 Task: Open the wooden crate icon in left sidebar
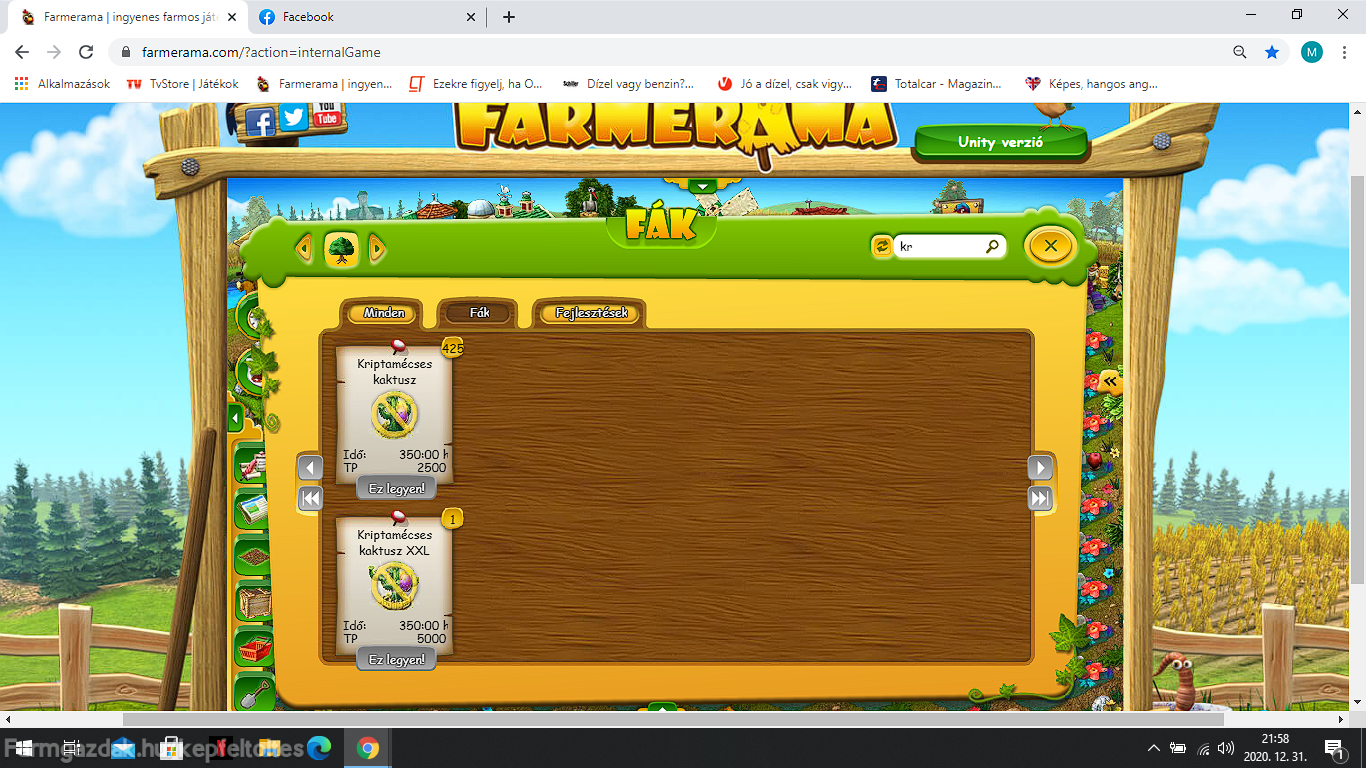(254, 602)
